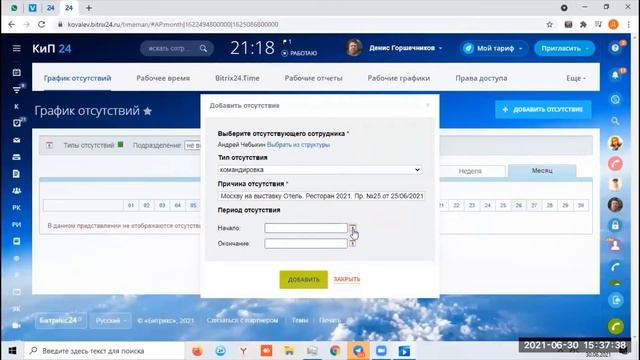Open the help question mark icon
This screenshot has width=640, height=360.
click(x=615, y=48)
